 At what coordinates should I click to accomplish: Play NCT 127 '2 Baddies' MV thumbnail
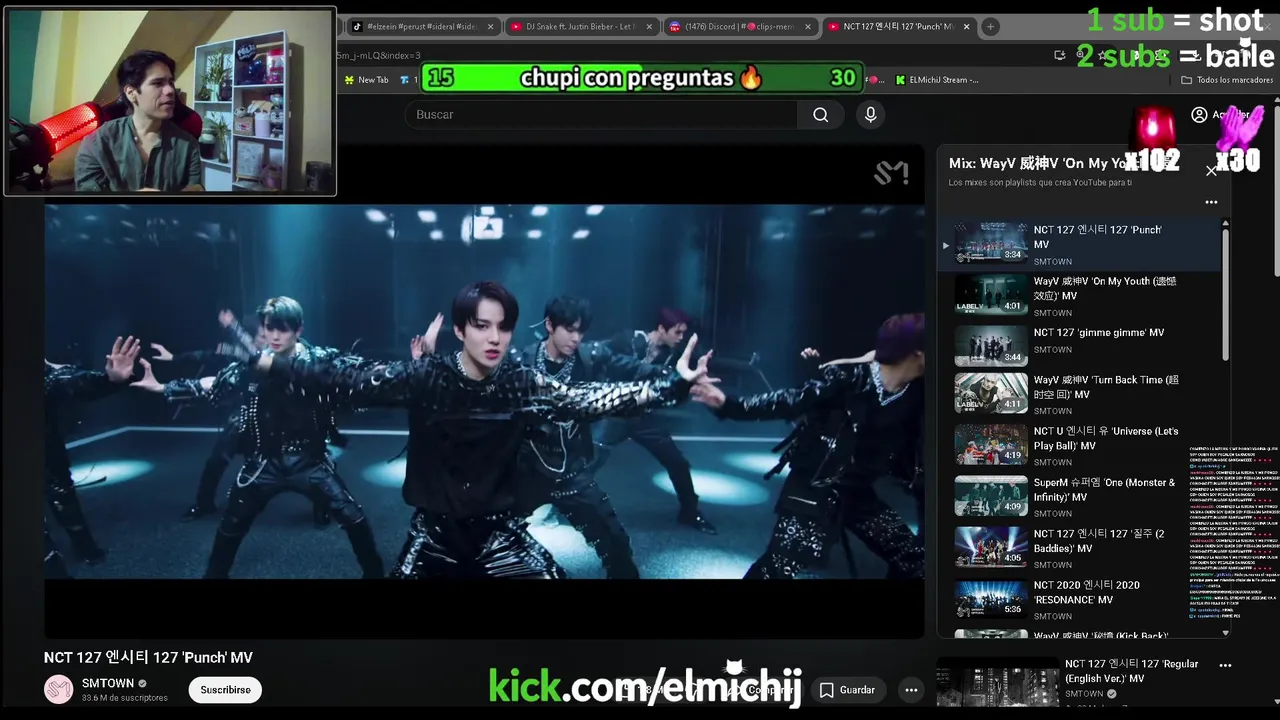pos(991,547)
